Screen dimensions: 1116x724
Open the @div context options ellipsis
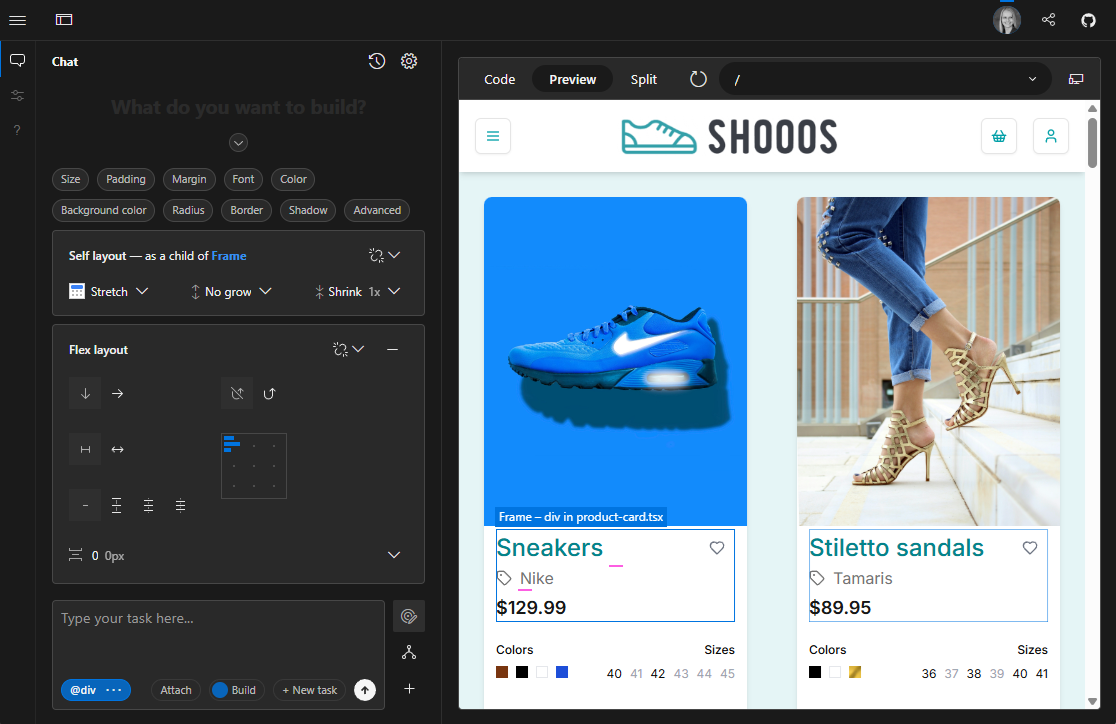click(x=114, y=690)
